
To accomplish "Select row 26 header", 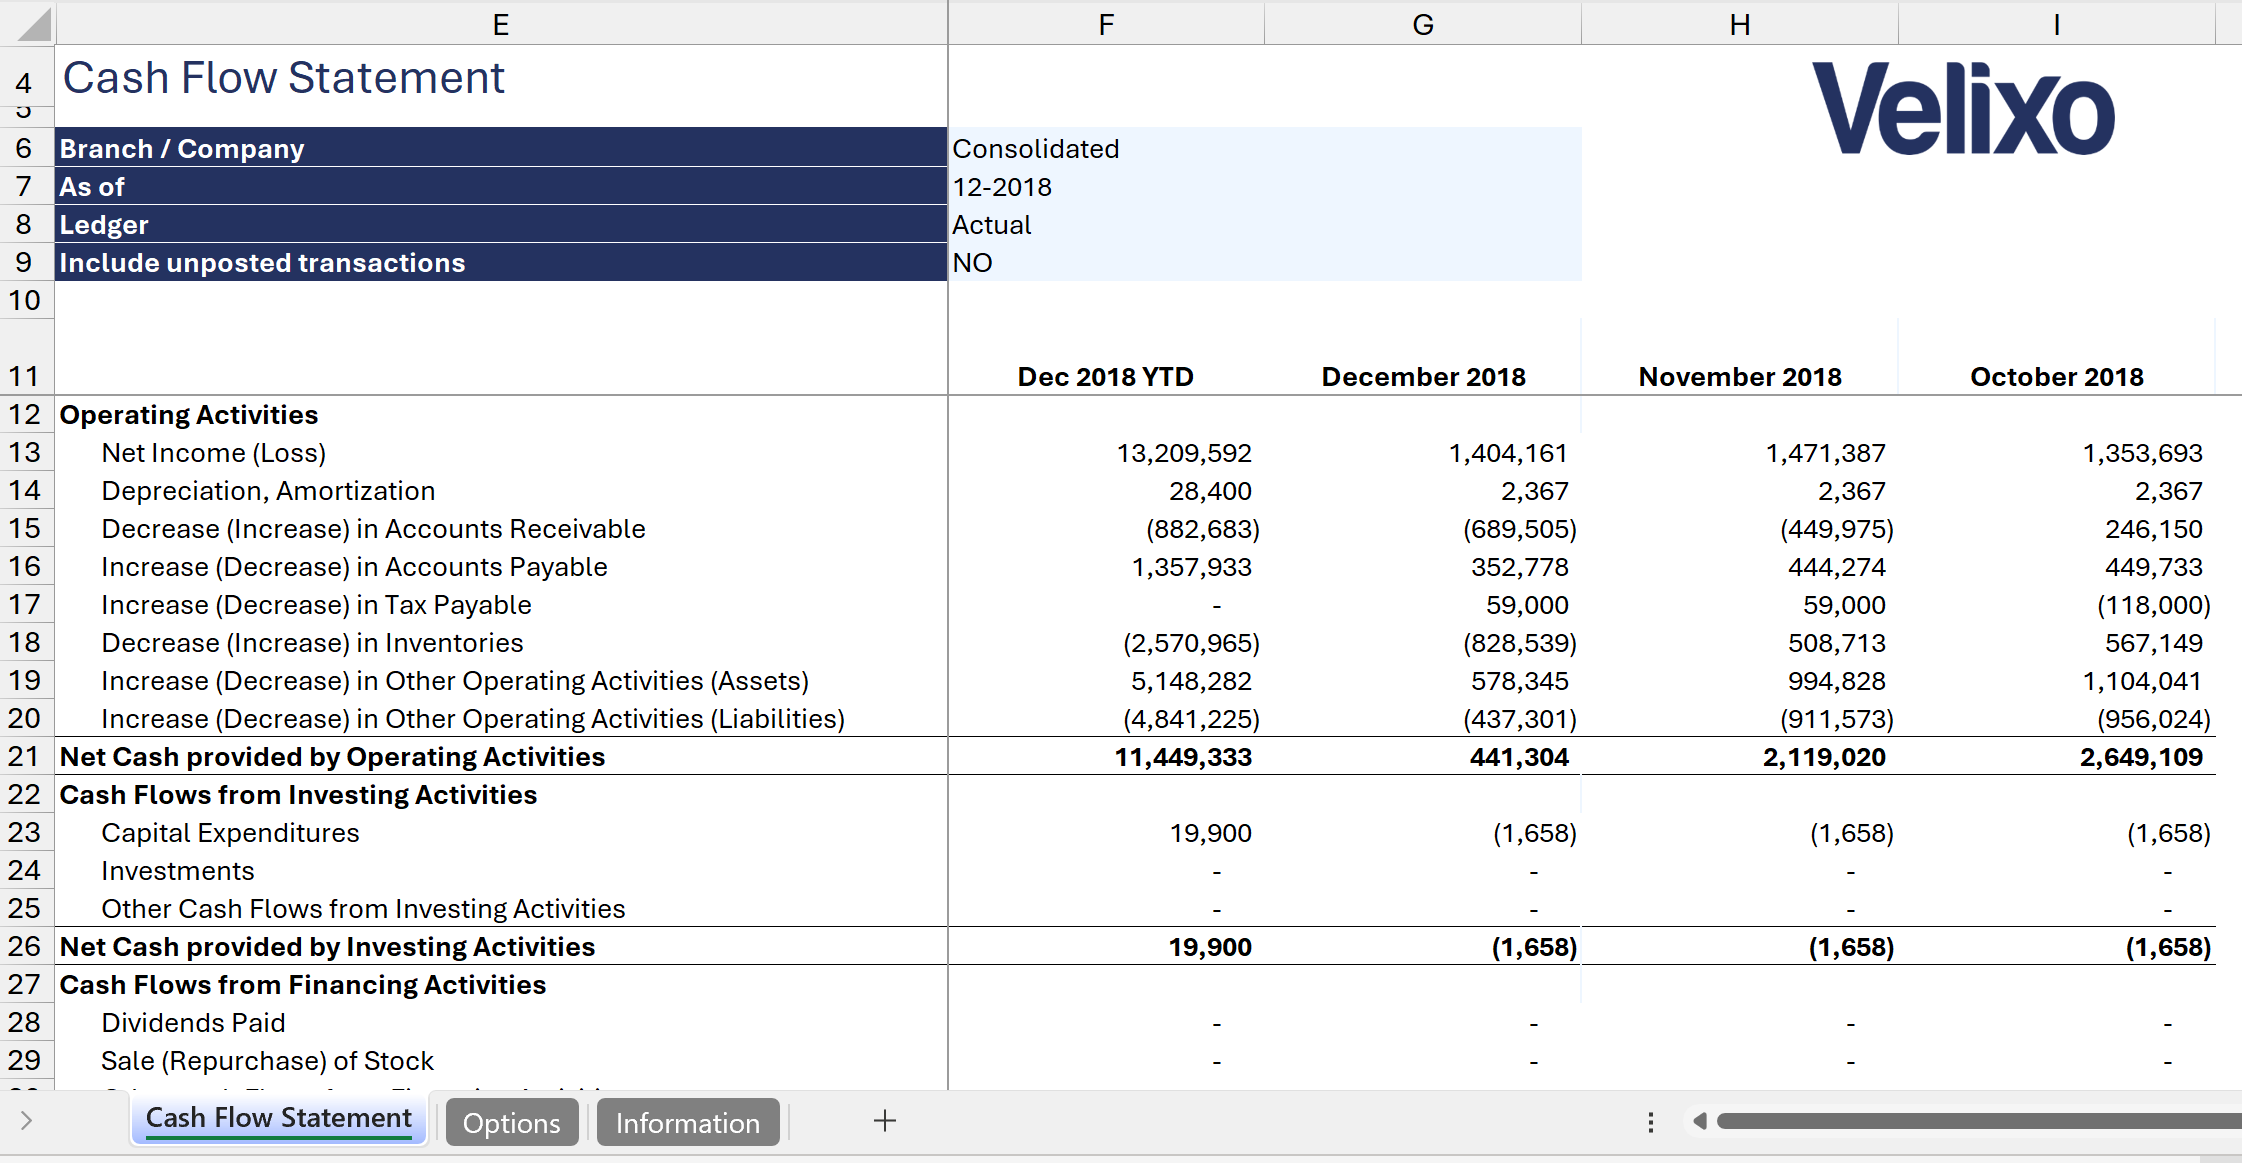I will (x=26, y=947).
